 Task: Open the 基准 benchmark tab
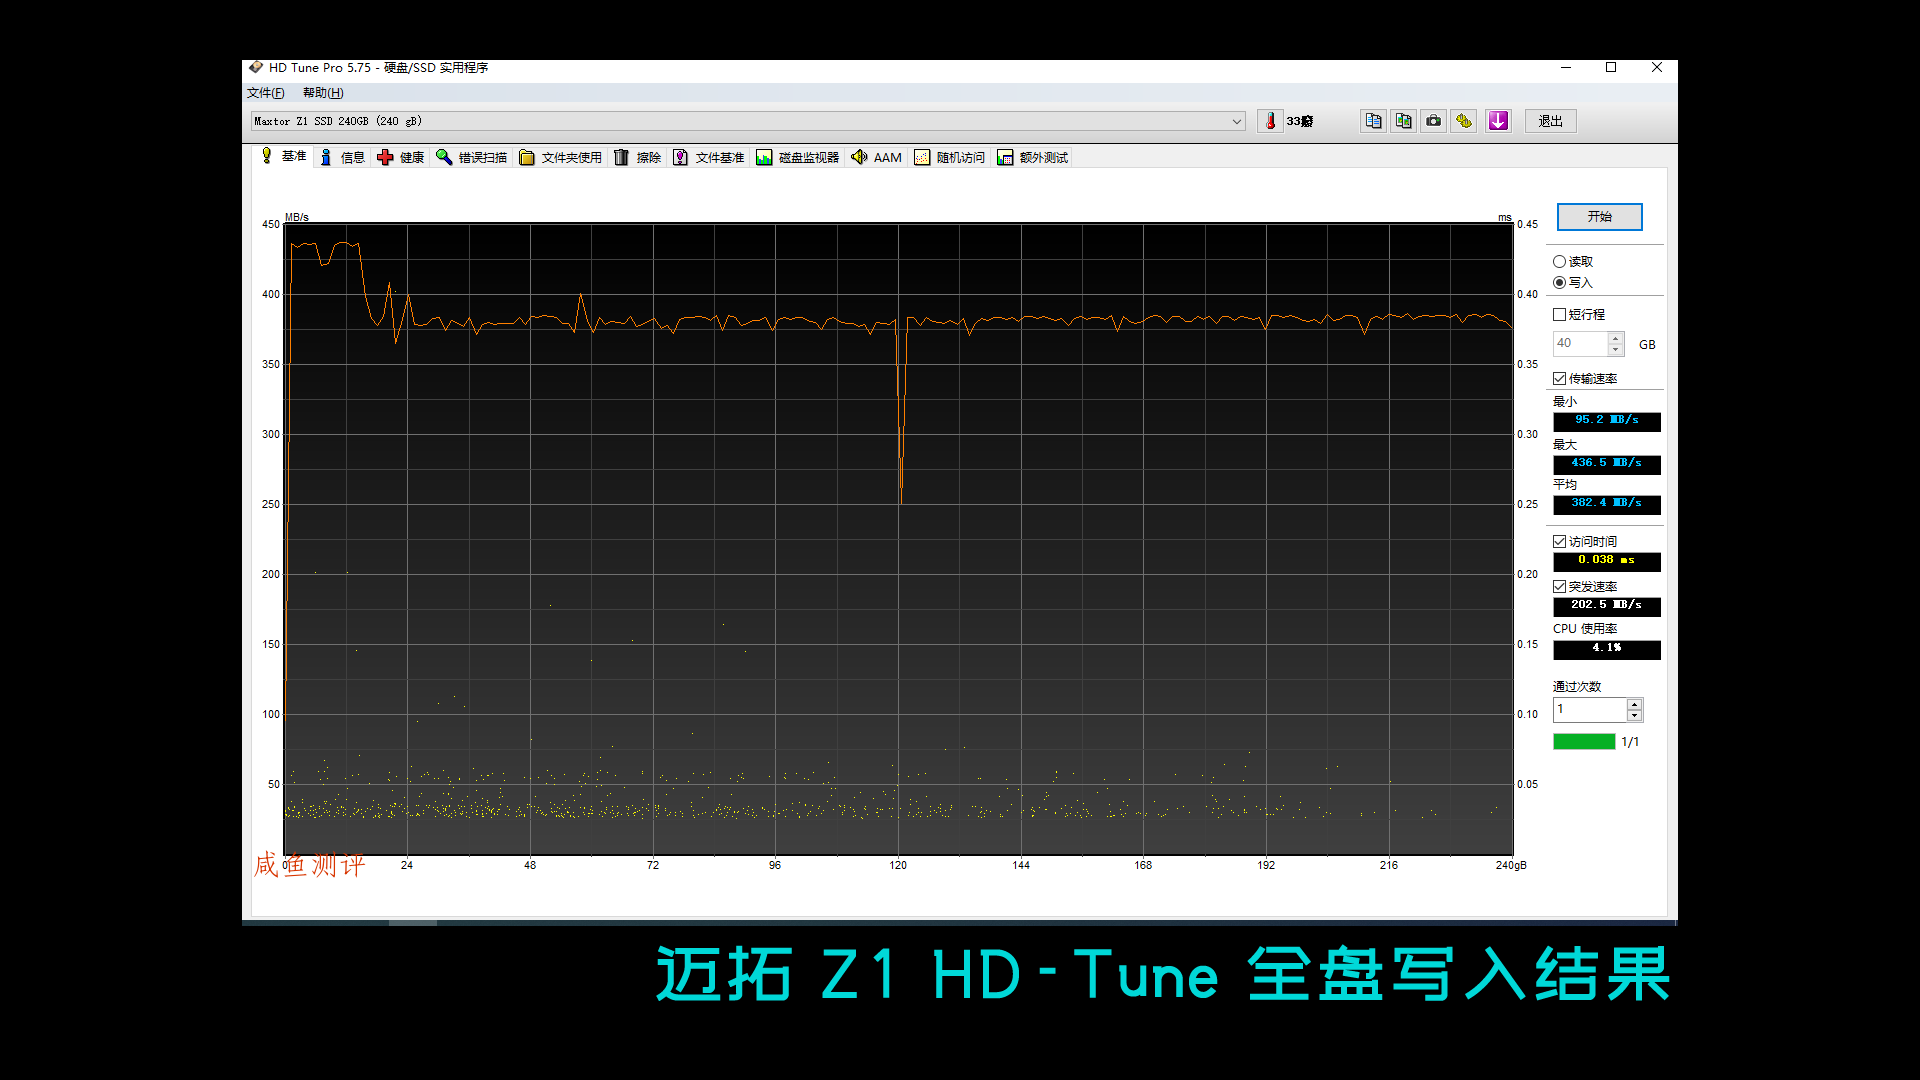[x=284, y=156]
